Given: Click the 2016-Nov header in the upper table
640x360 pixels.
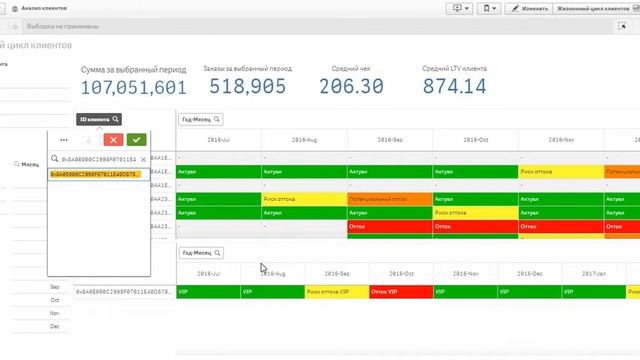Looking at the screenshot, I should tap(562, 140).
